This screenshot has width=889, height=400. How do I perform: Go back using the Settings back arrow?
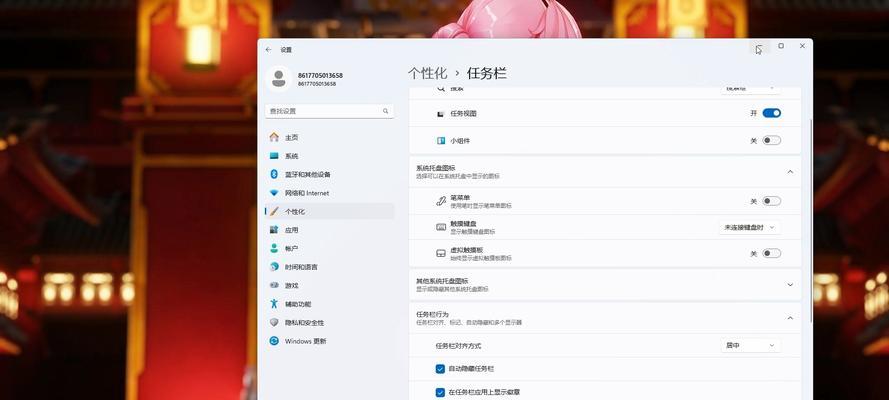point(269,50)
